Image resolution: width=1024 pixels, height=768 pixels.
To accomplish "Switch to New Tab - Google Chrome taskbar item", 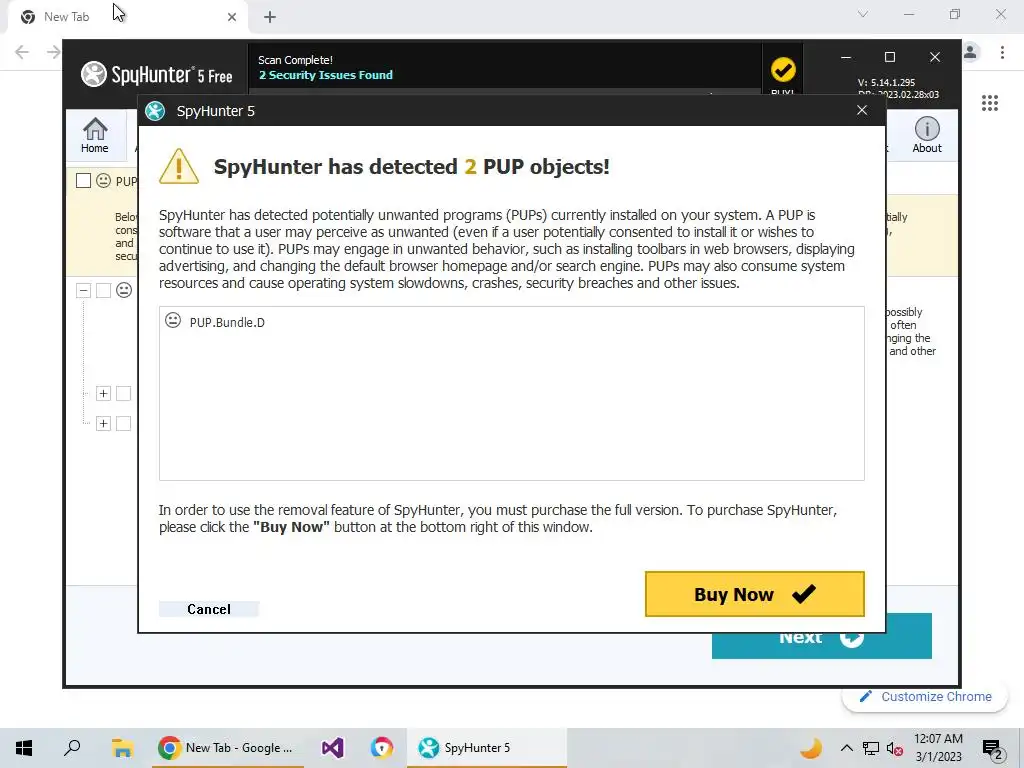I will coord(227,748).
